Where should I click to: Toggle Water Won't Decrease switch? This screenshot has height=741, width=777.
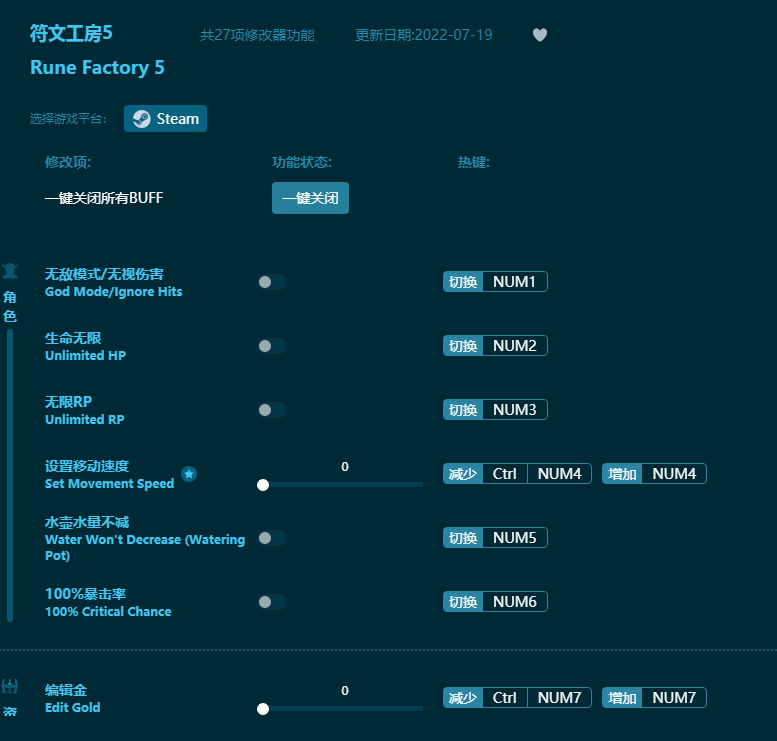tap(272, 538)
